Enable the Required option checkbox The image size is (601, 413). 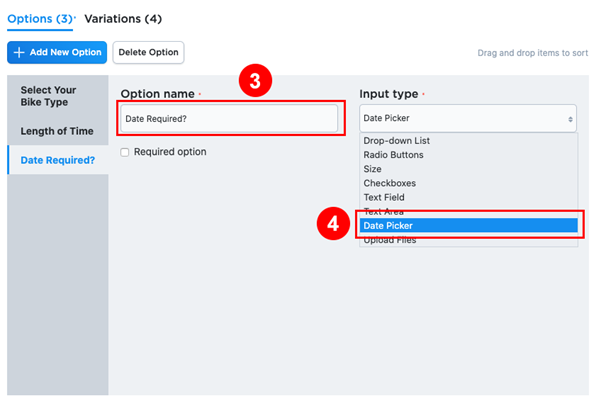125,152
